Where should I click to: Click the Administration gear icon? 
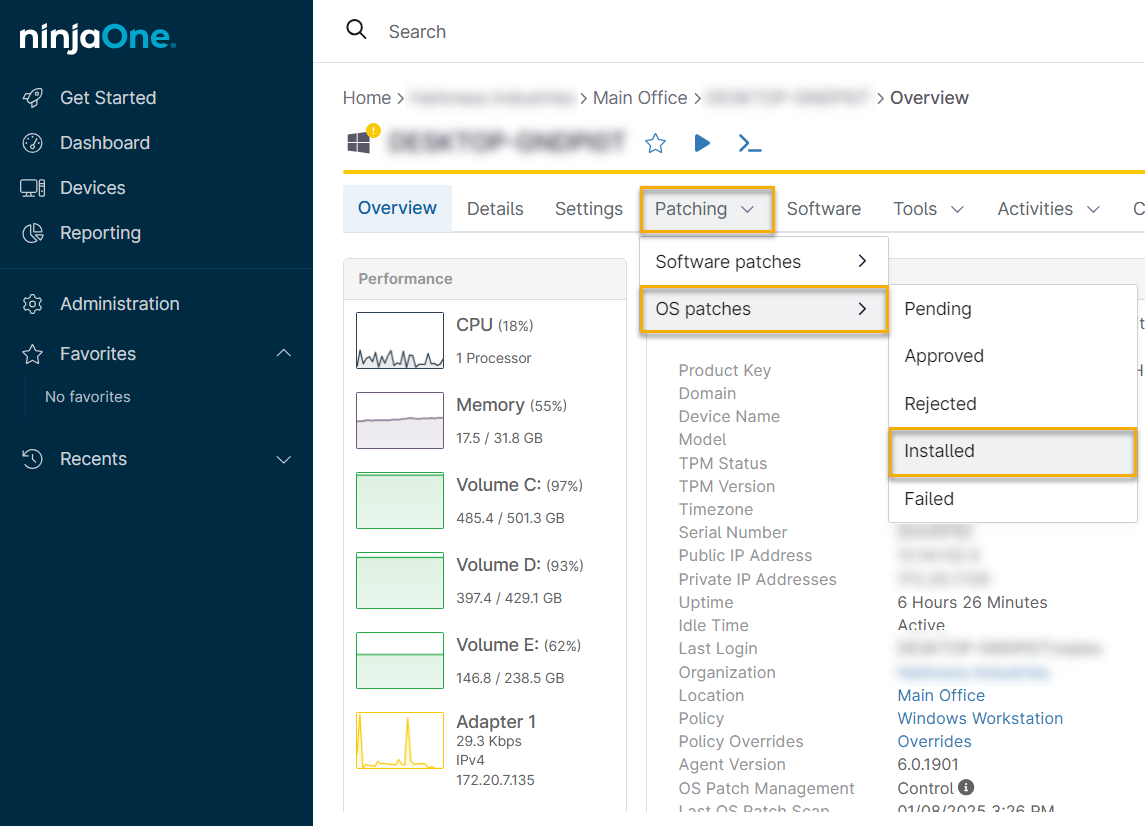32,304
